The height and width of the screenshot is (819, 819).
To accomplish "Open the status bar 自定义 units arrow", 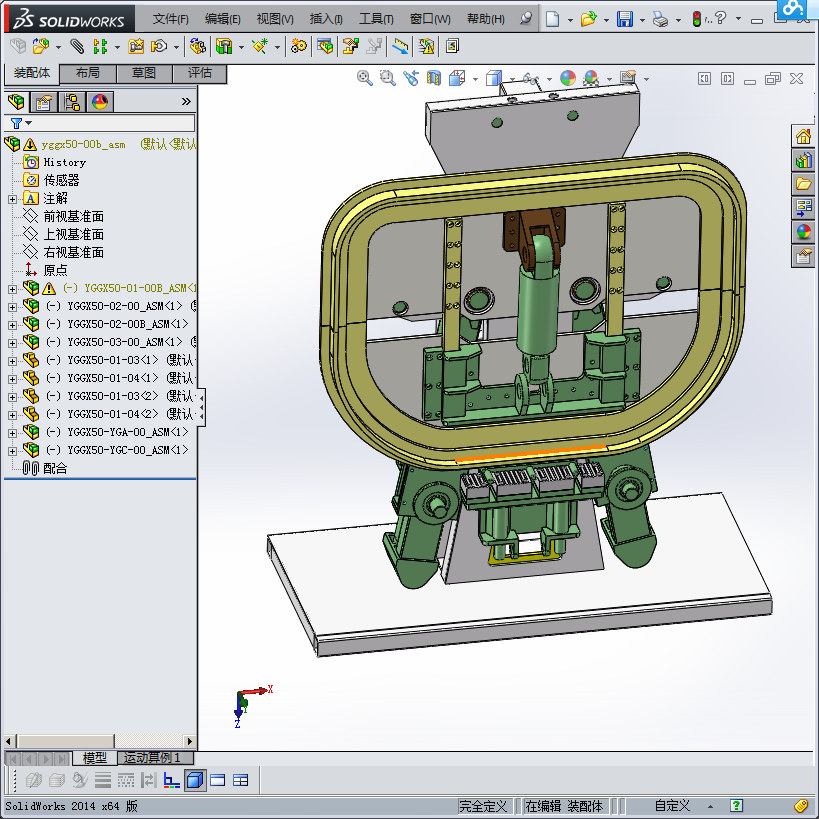I will coord(710,807).
